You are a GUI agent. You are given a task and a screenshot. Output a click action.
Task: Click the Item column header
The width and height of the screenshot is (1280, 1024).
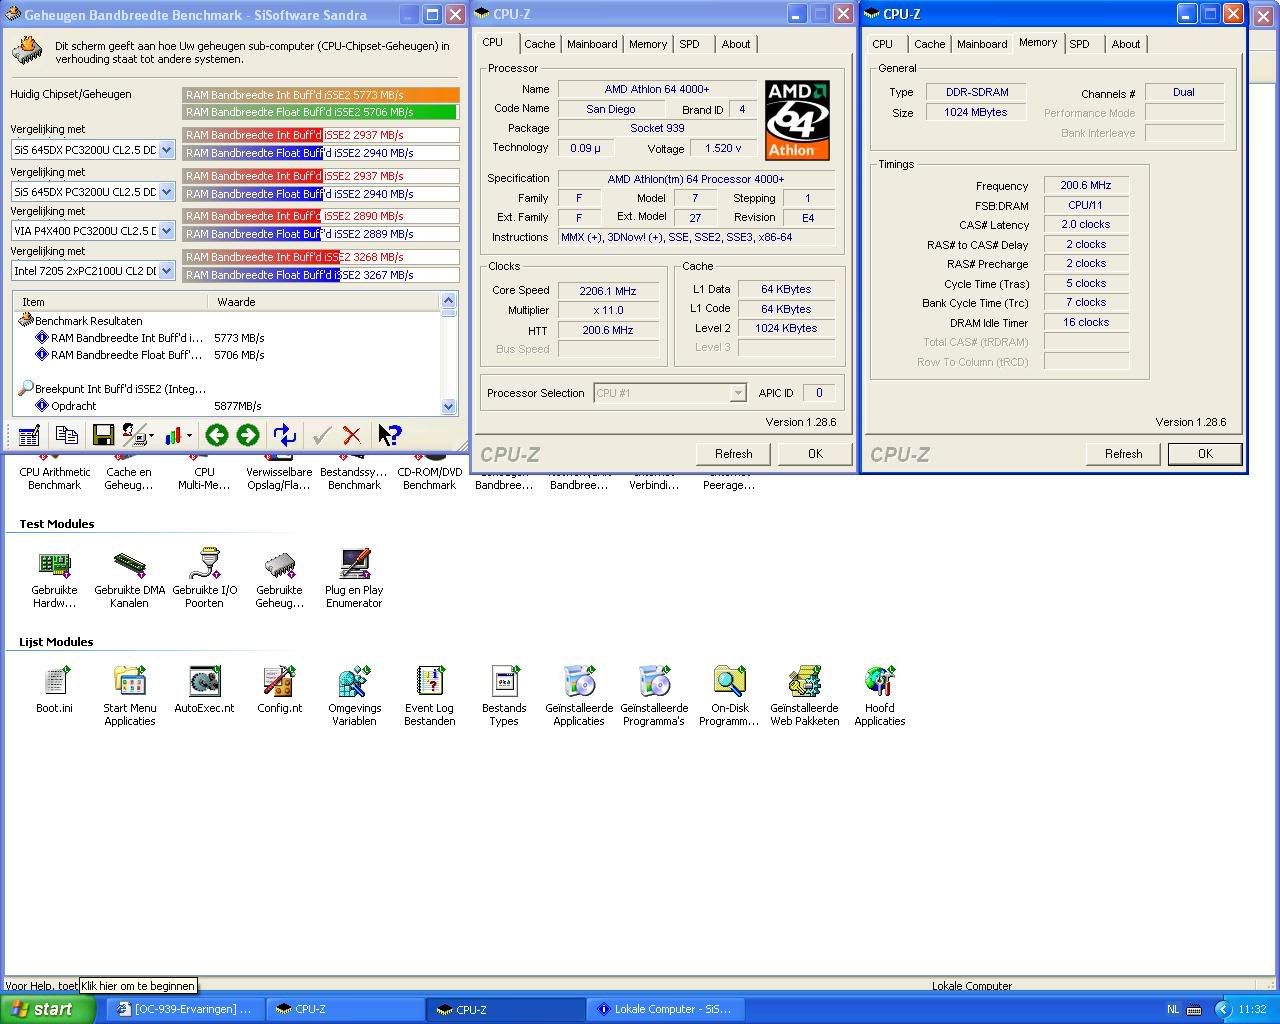click(x=111, y=302)
